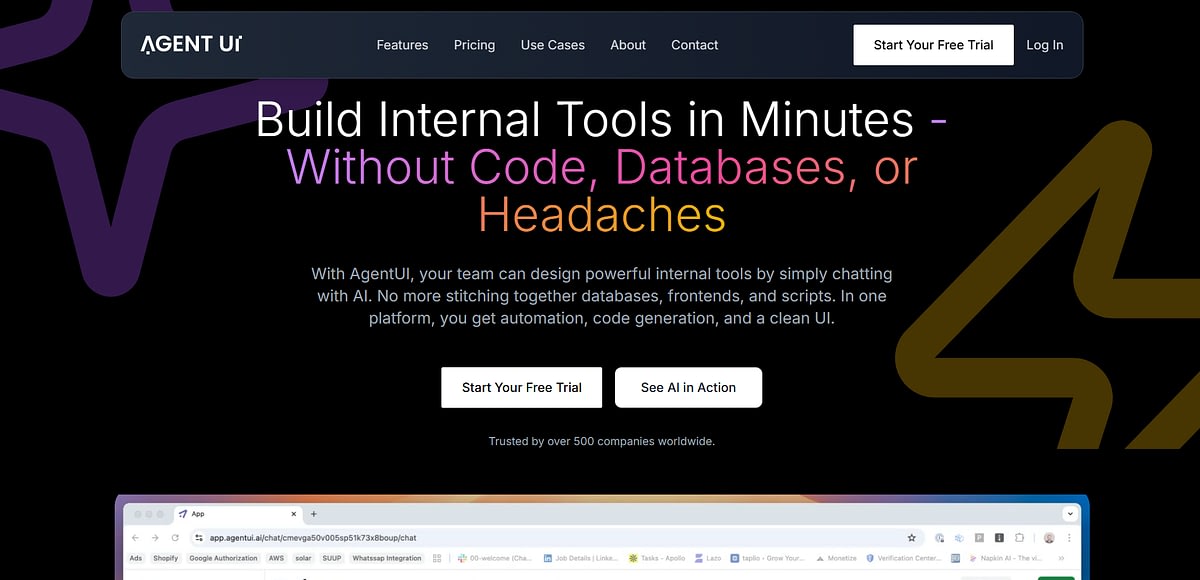Click the bookmark star in the address bar
1200x580 pixels.
point(910,537)
